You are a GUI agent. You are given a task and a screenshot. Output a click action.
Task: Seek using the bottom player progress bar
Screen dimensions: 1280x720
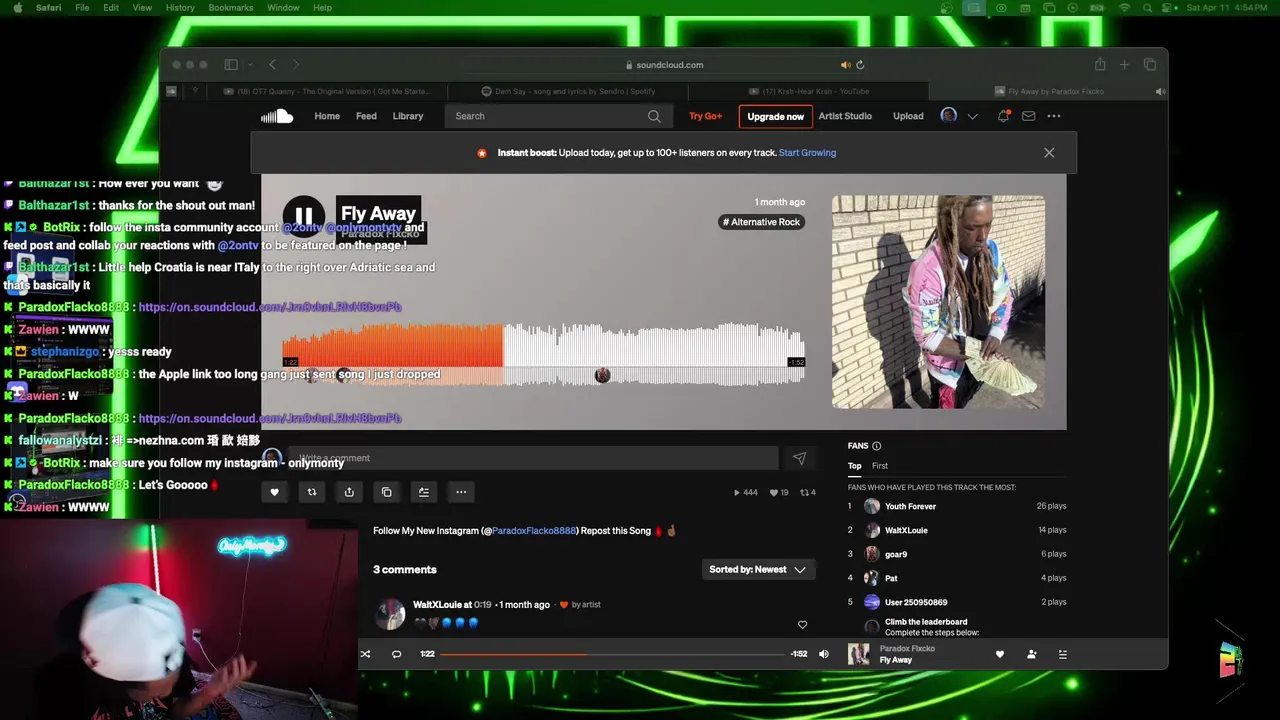point(613,654)
